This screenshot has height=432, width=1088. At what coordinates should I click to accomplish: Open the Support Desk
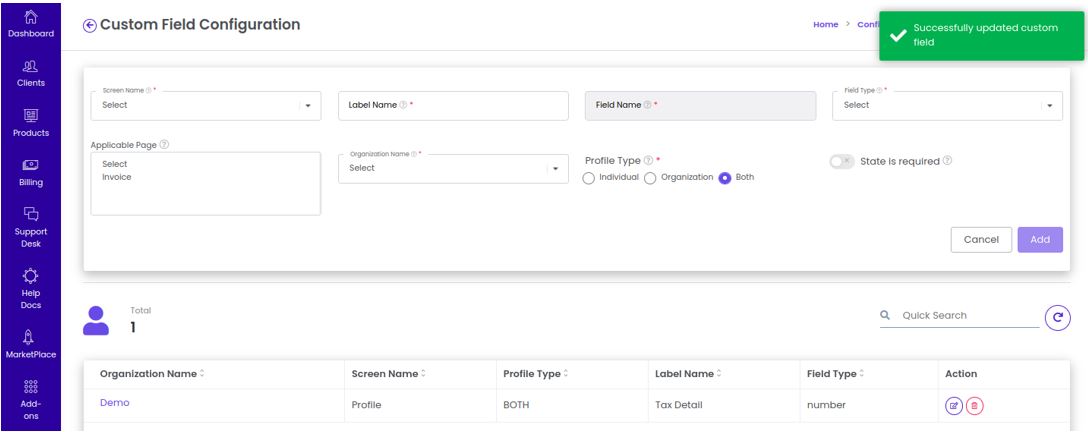click(31, 227)
